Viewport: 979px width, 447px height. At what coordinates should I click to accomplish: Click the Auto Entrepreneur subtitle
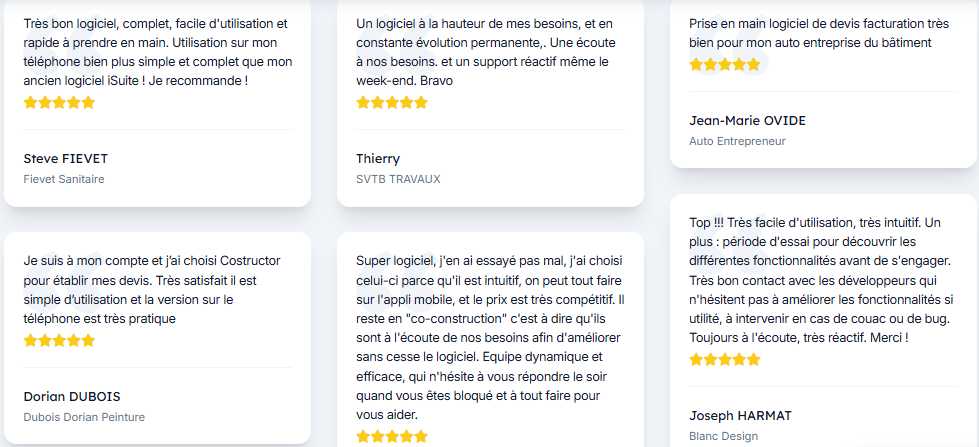737,141
